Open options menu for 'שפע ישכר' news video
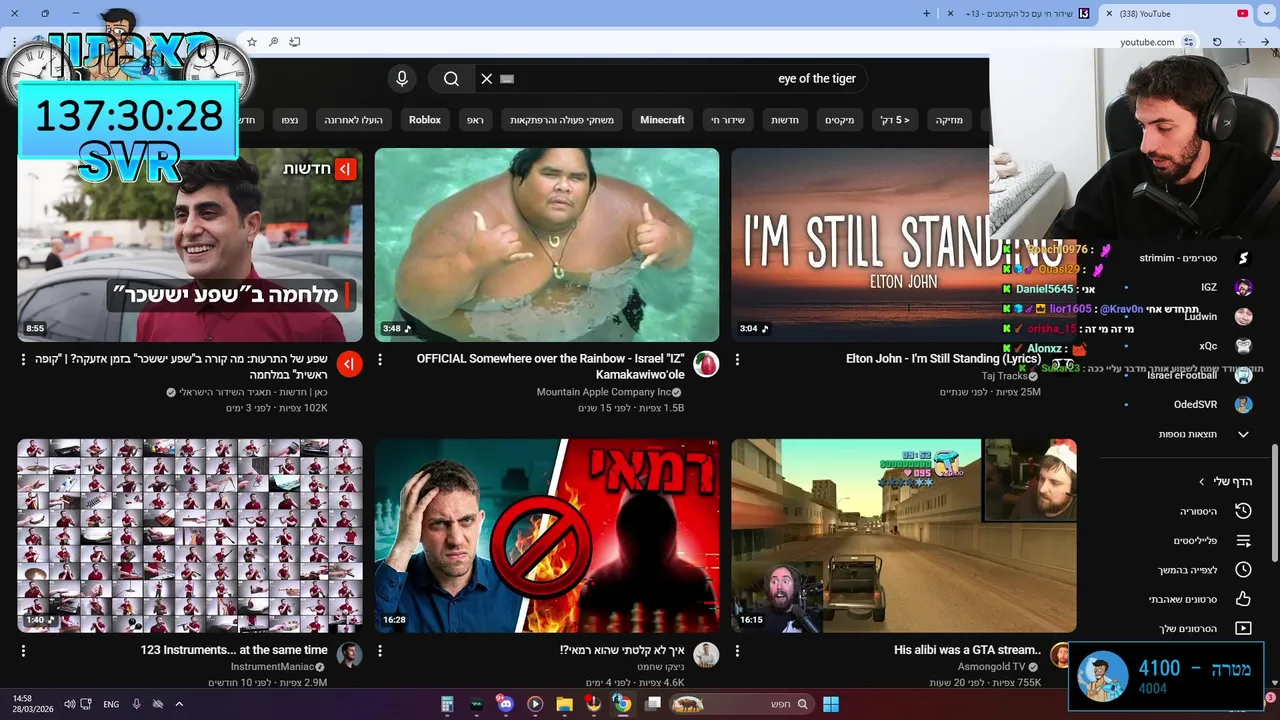Screen dimensions: 1280x720 pos(23,359)
